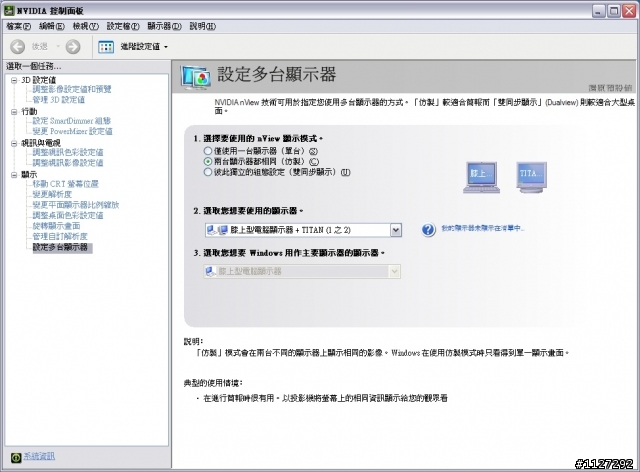Open 管理自訂解析度 task
Viewport: 640px width, 472px height.
click(60, 236)
